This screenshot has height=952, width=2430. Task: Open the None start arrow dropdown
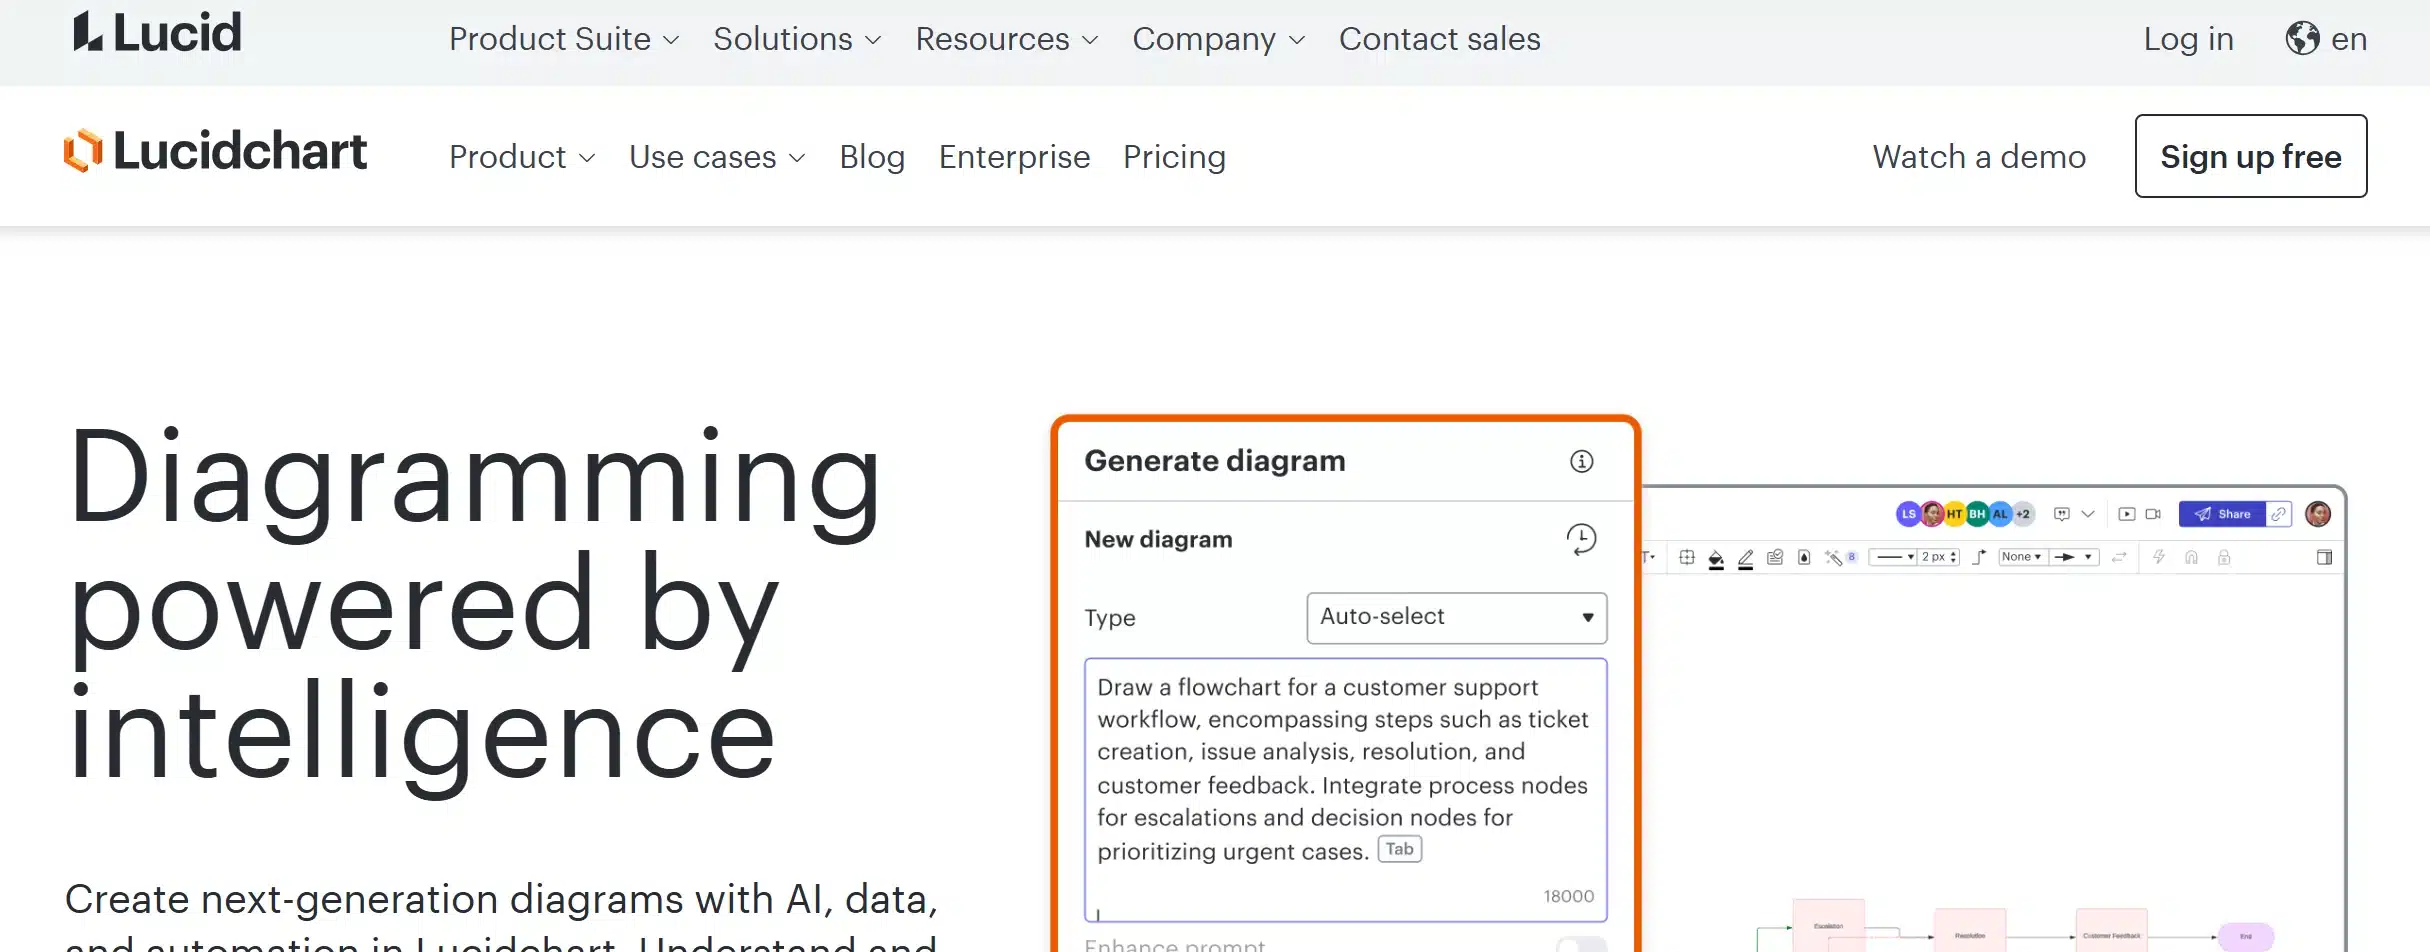(2022, 557)
